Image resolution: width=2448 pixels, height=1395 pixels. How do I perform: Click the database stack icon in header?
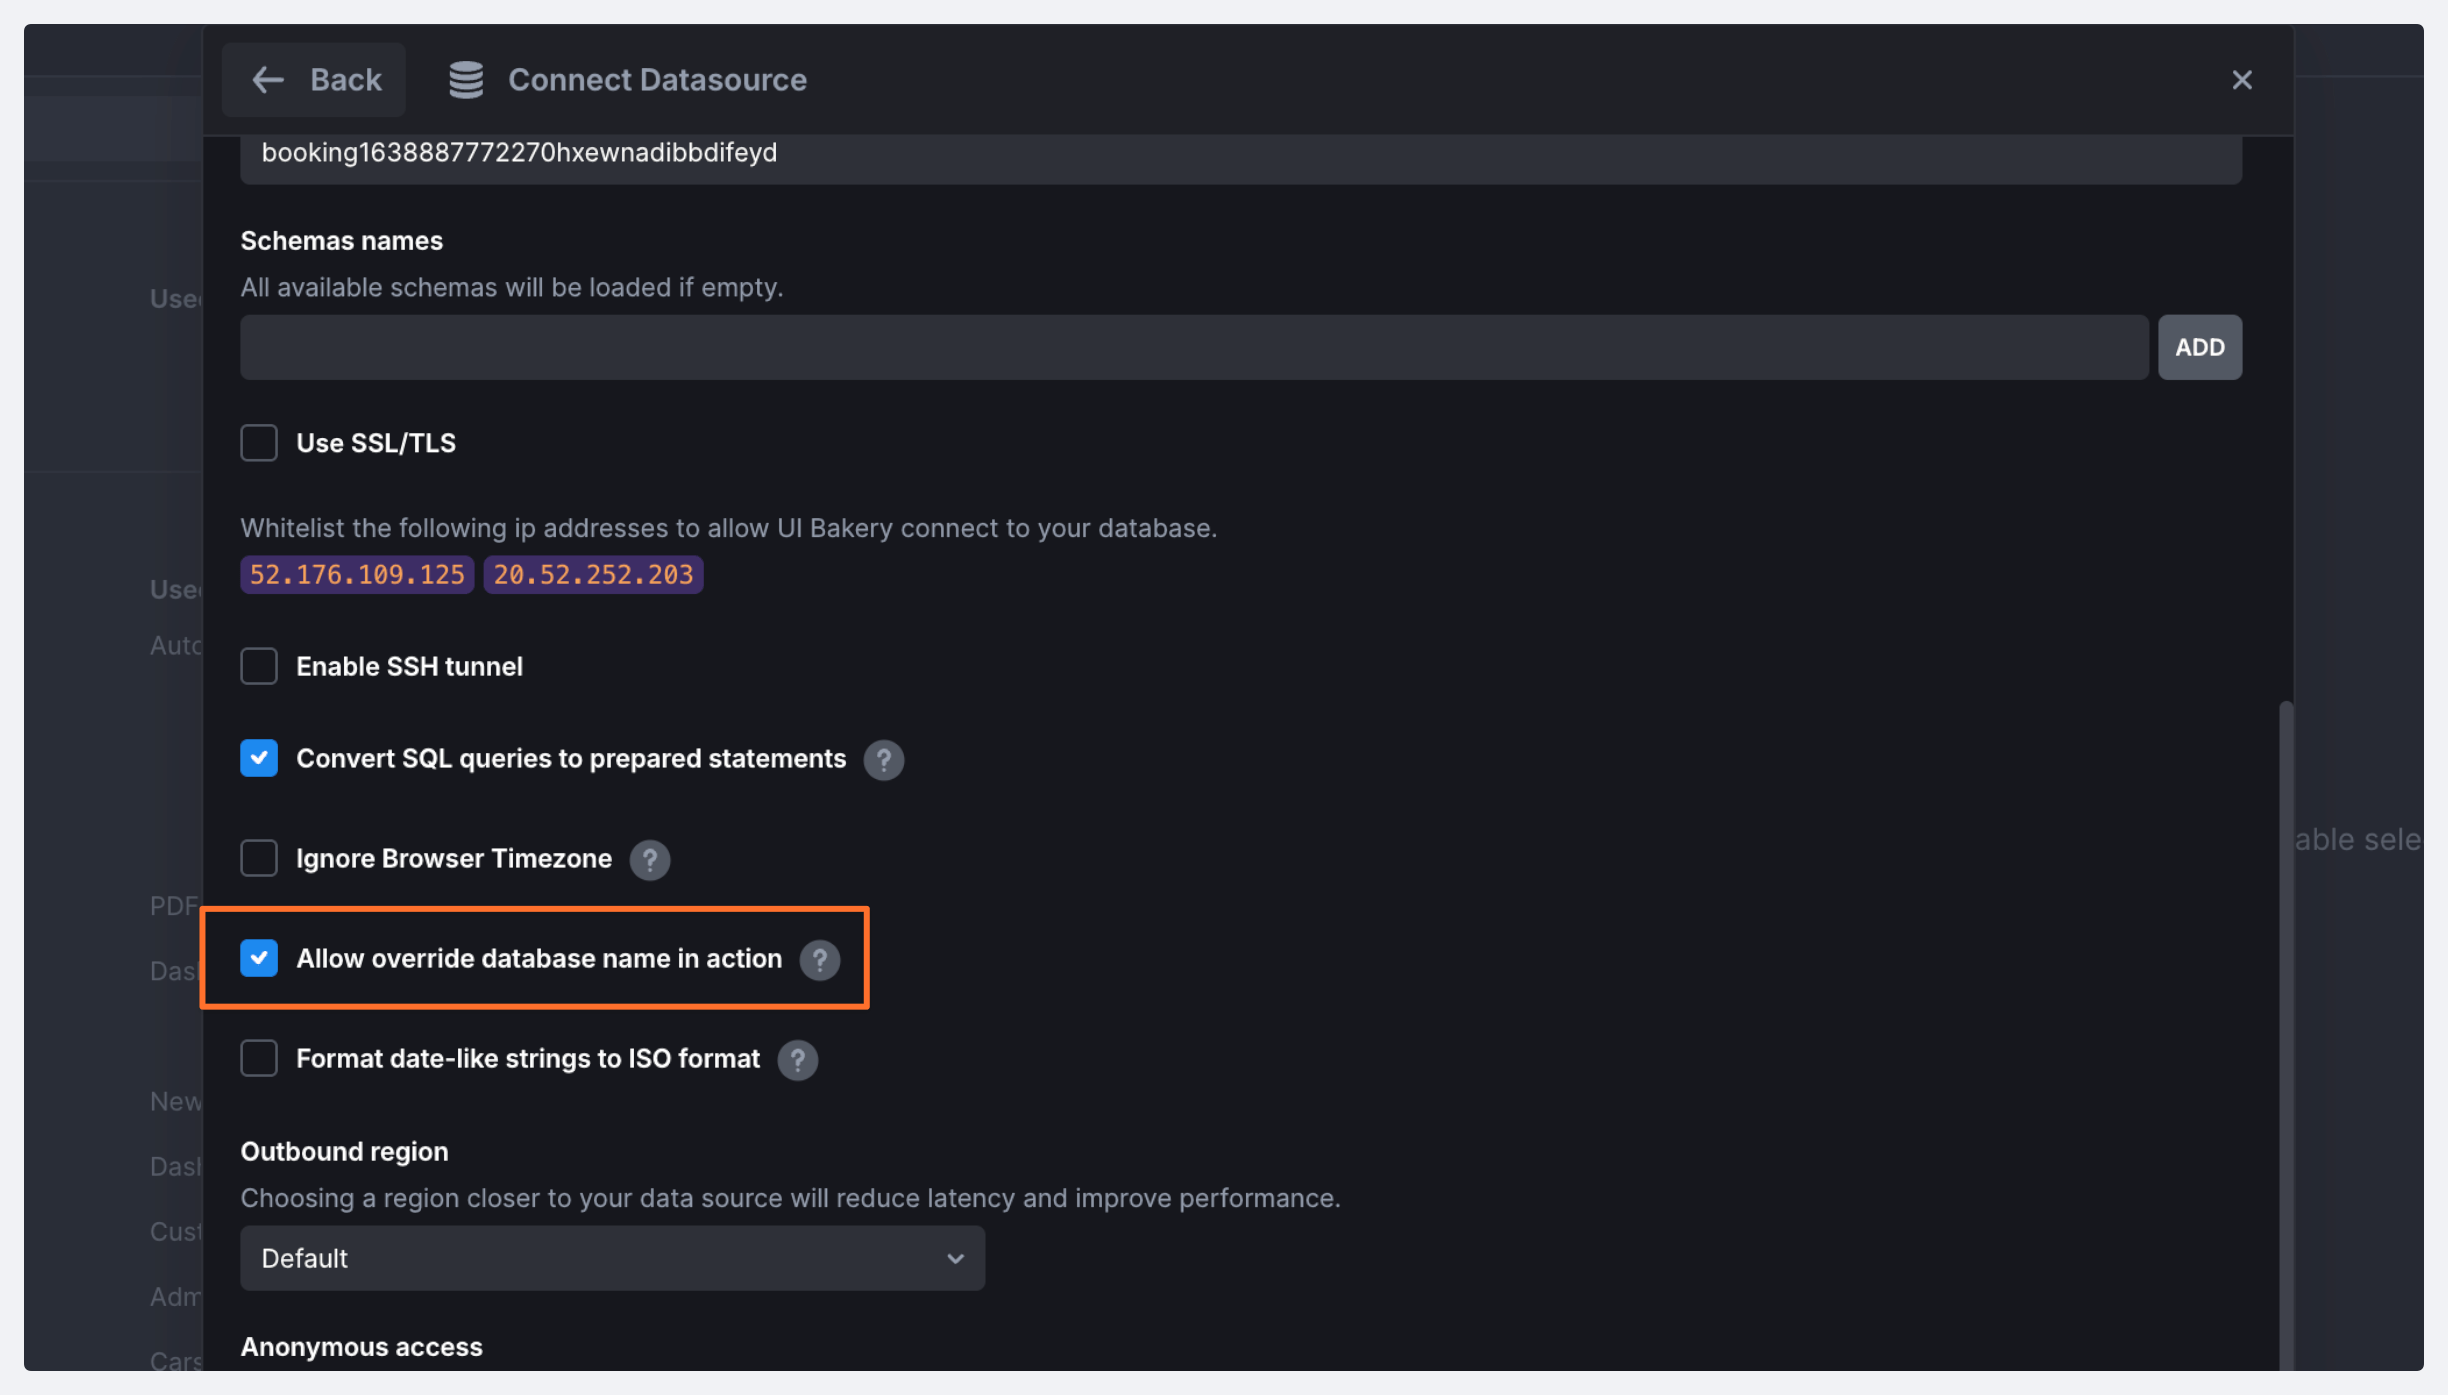(x=466, y=80)
